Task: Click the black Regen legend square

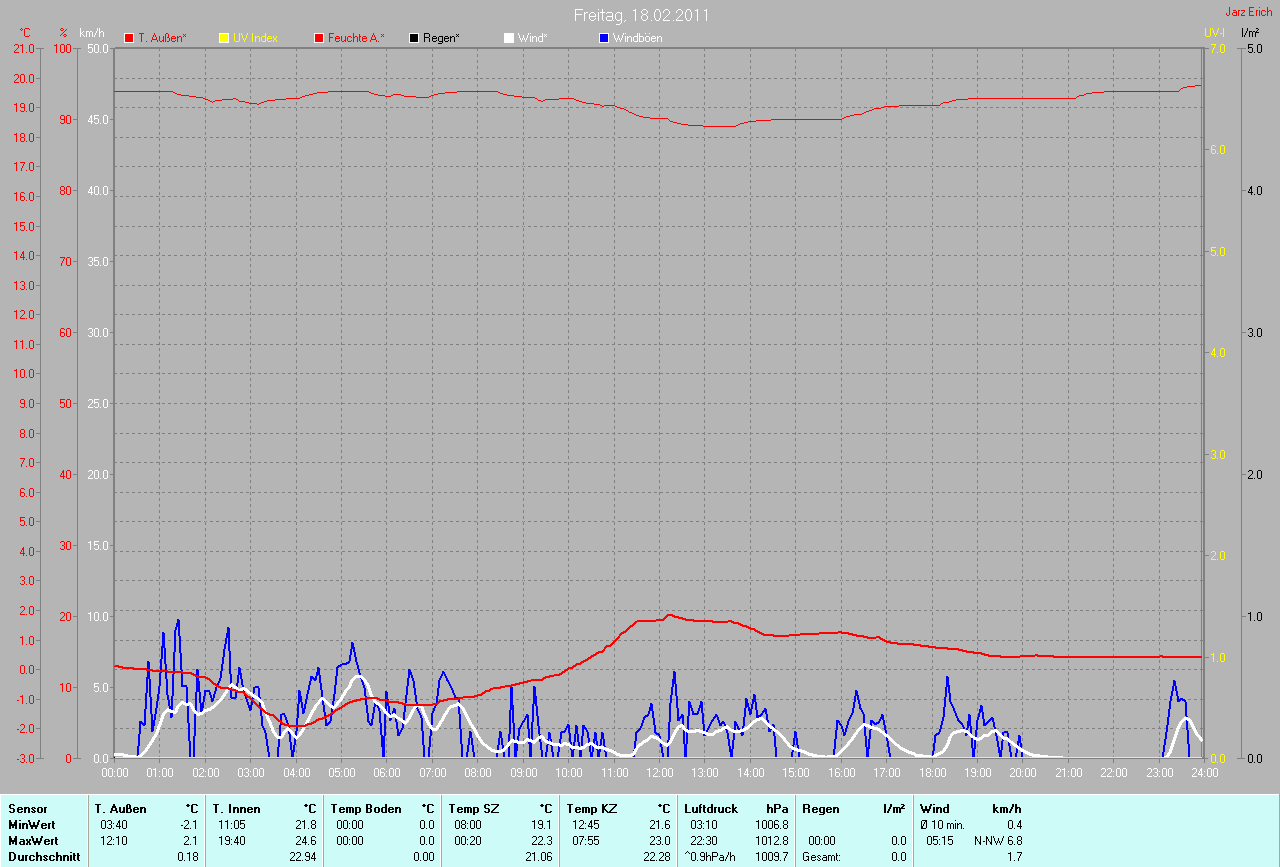Action: (x=414, y=38)
